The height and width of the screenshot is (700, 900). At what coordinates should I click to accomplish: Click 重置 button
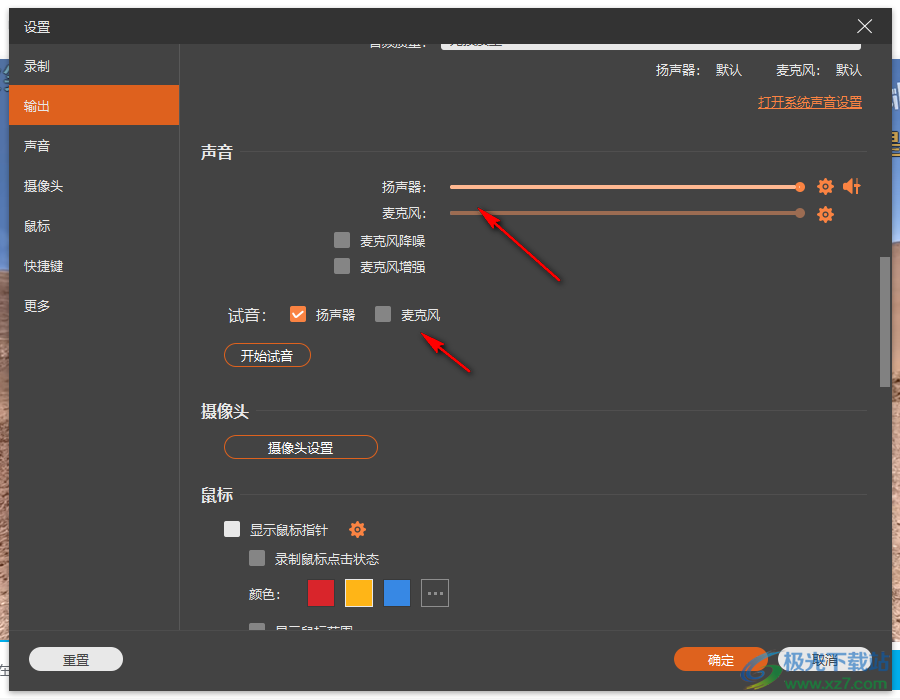click(x=76, y=659)
